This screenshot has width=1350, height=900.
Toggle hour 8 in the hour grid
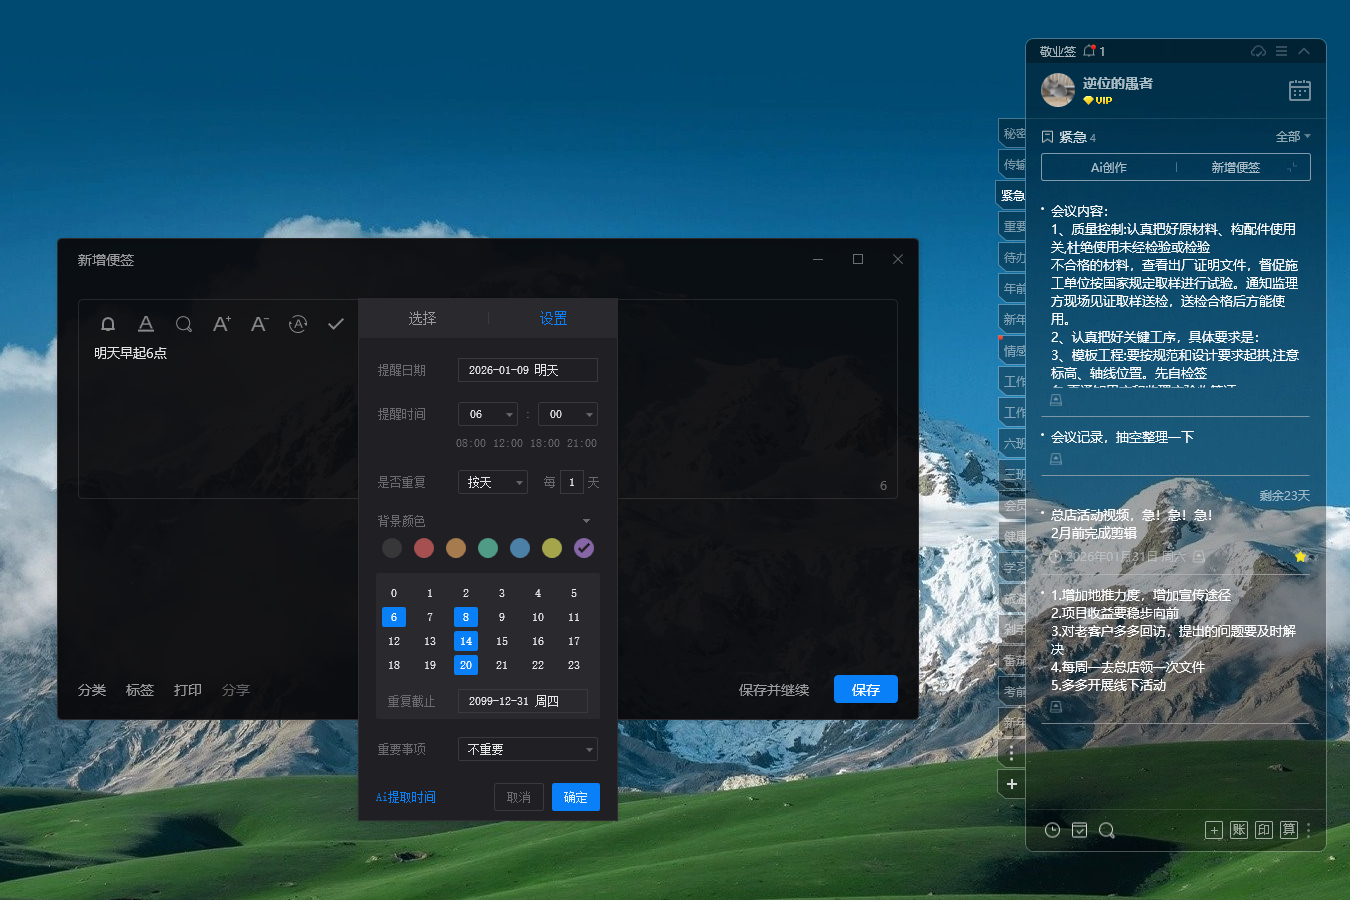[x=466, y=617]
